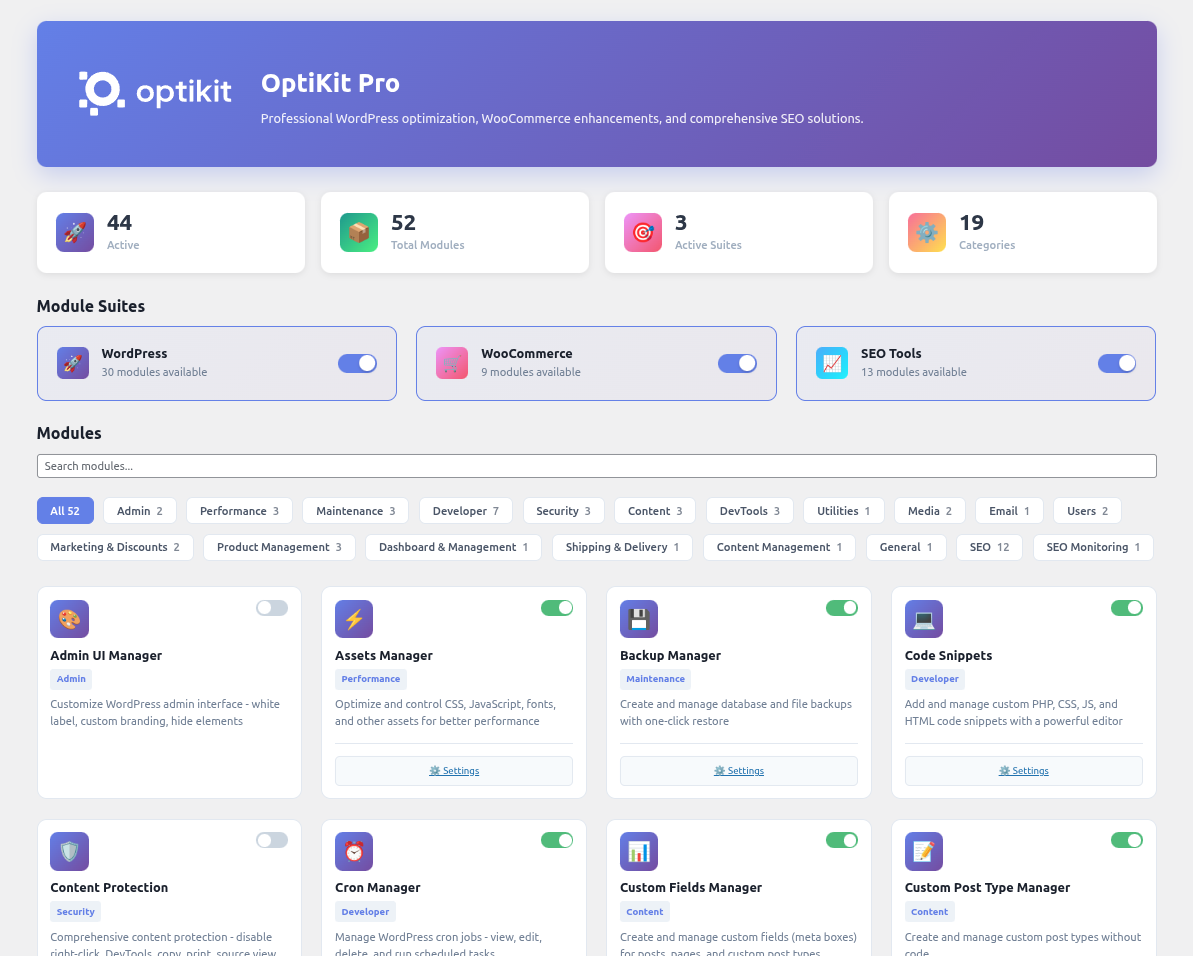
Task: Click the WooCommerce suite cart icon
Action: coord(452,363)
